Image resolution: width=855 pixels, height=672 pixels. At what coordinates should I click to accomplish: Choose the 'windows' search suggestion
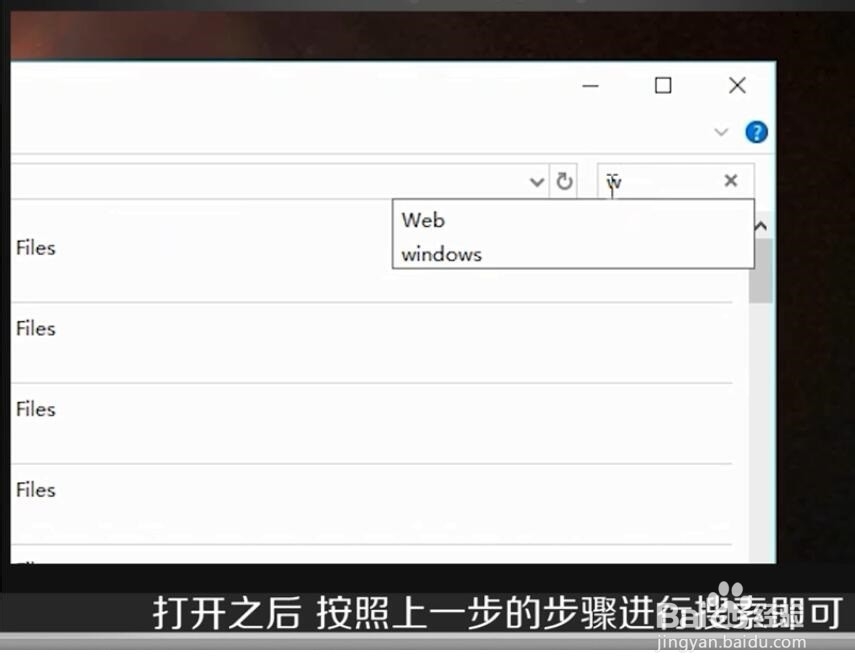pyautogui.click(x=573, y=254)
